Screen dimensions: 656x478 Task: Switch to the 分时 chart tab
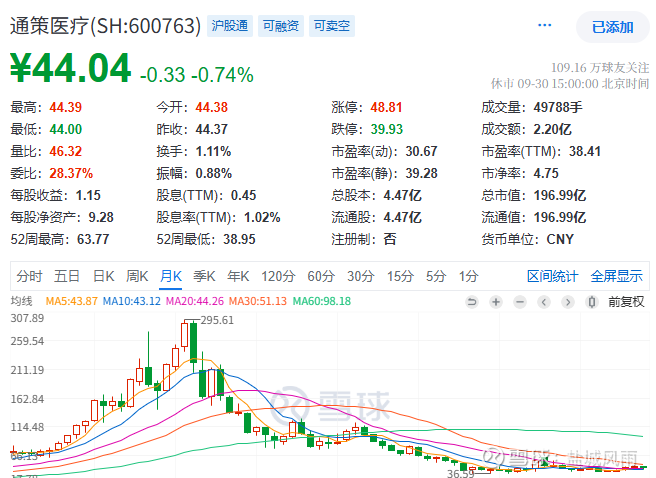(30, 276)
